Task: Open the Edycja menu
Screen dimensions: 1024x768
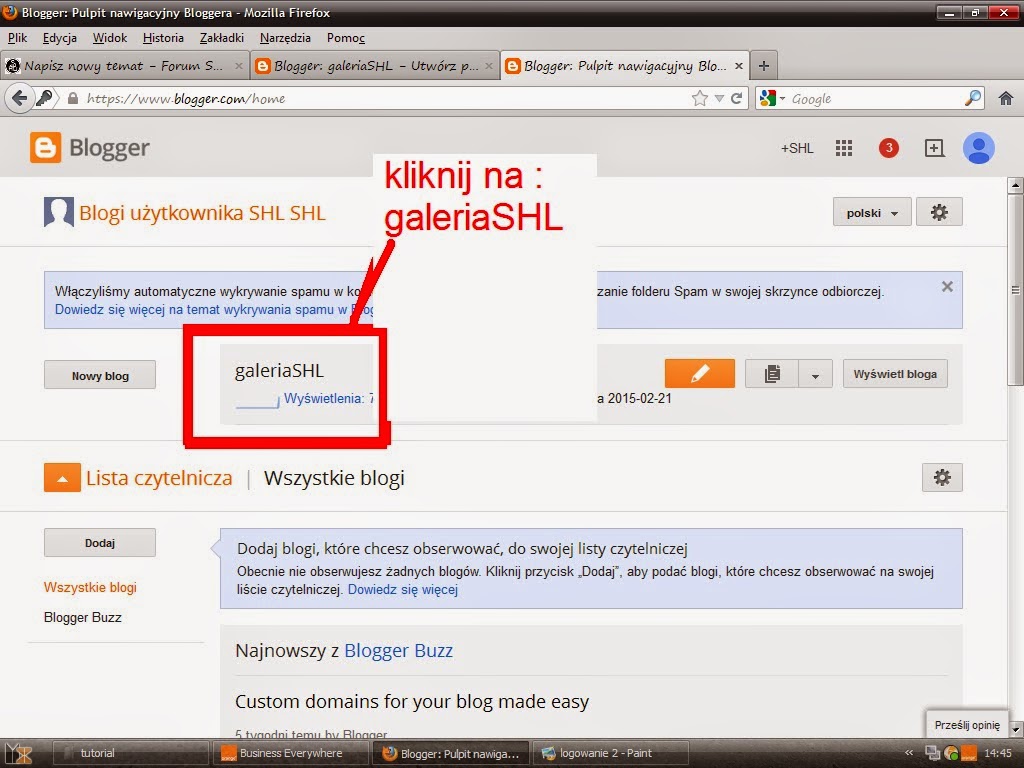Action: coord(60,38)
